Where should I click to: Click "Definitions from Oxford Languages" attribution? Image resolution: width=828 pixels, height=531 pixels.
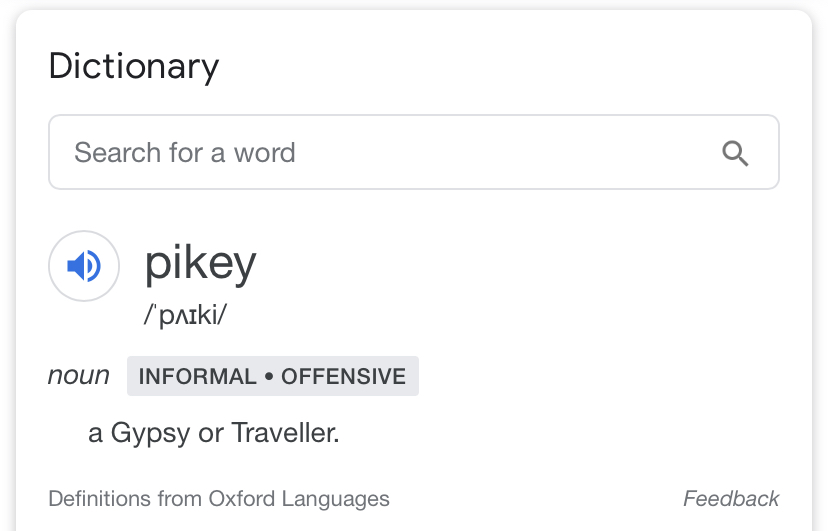tap(219, 499)
